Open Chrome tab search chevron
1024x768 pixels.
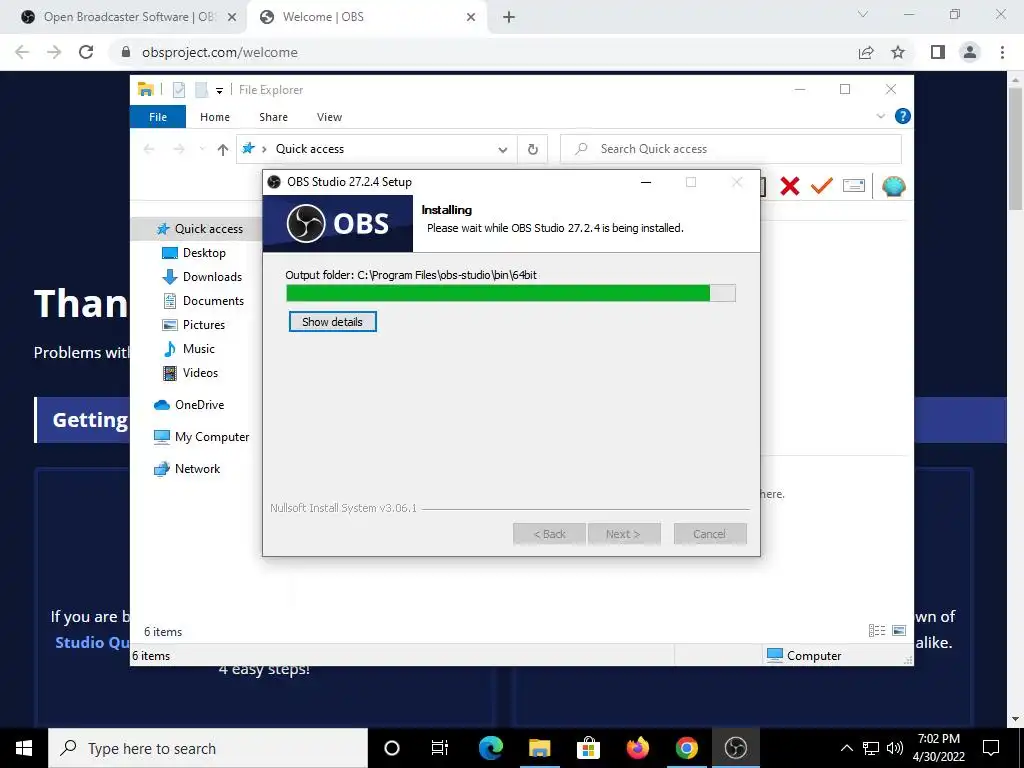(863, 14)
